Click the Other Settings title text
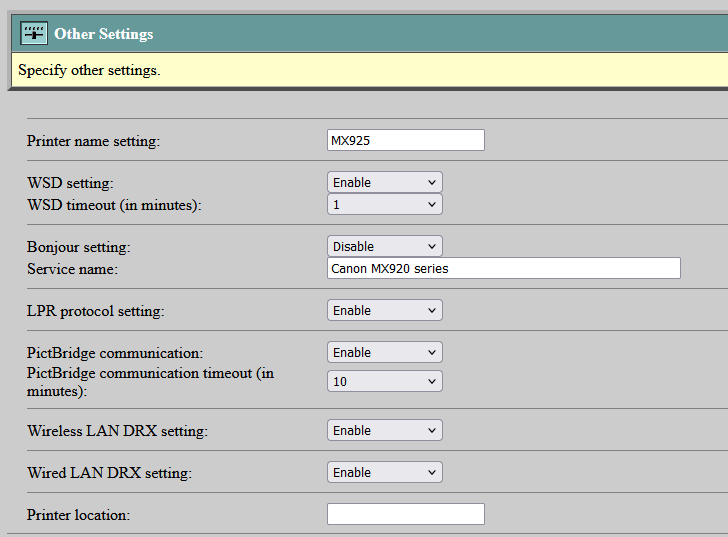 [104, 34]
